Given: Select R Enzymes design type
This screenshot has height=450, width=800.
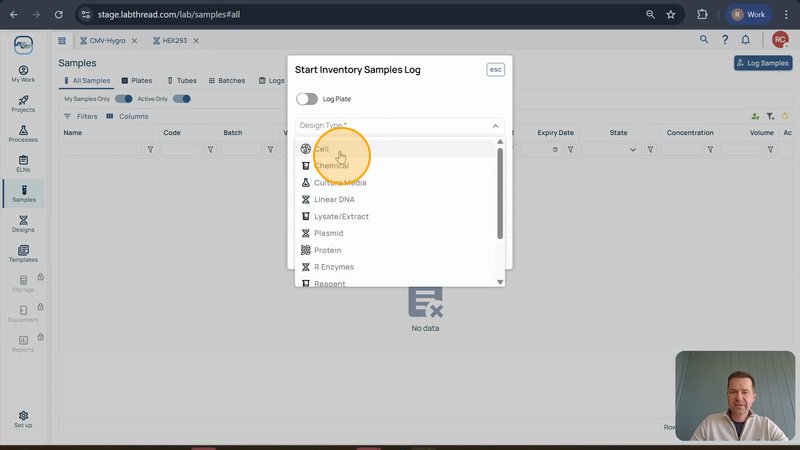Looking at the screenshot, I should (x=395, y=266).
